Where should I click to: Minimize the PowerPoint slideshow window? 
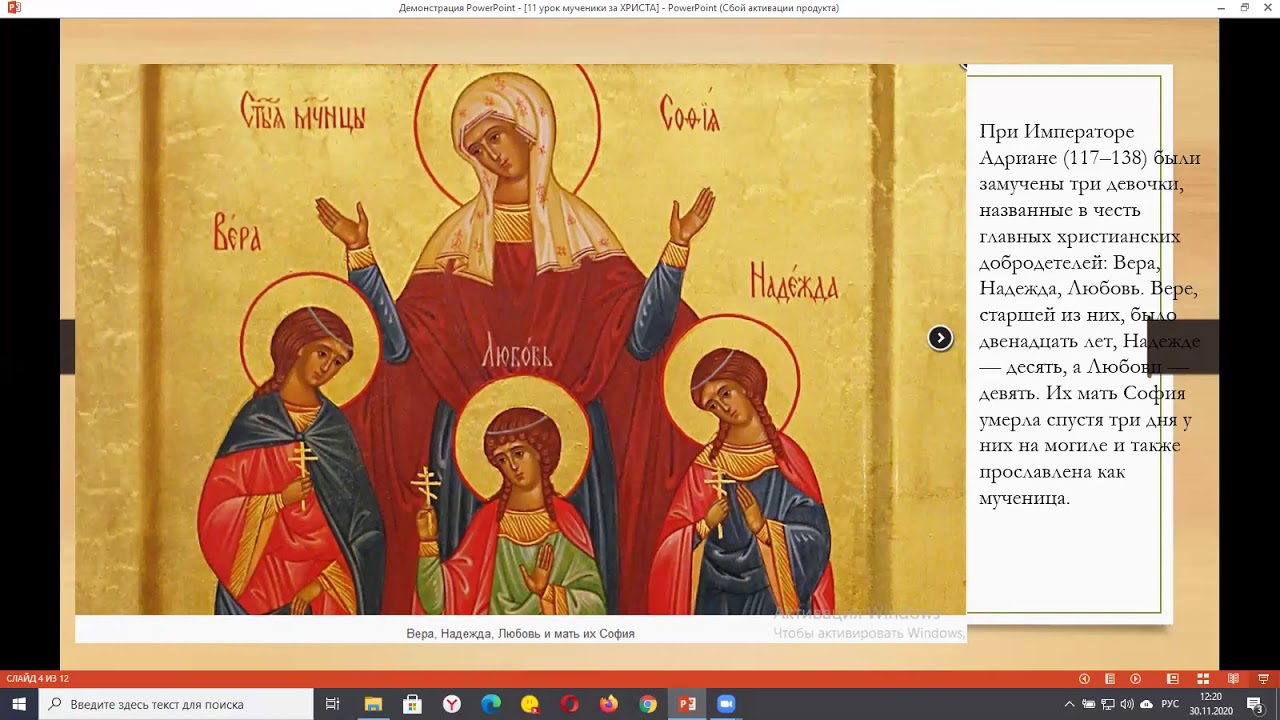click(1221, 8)
